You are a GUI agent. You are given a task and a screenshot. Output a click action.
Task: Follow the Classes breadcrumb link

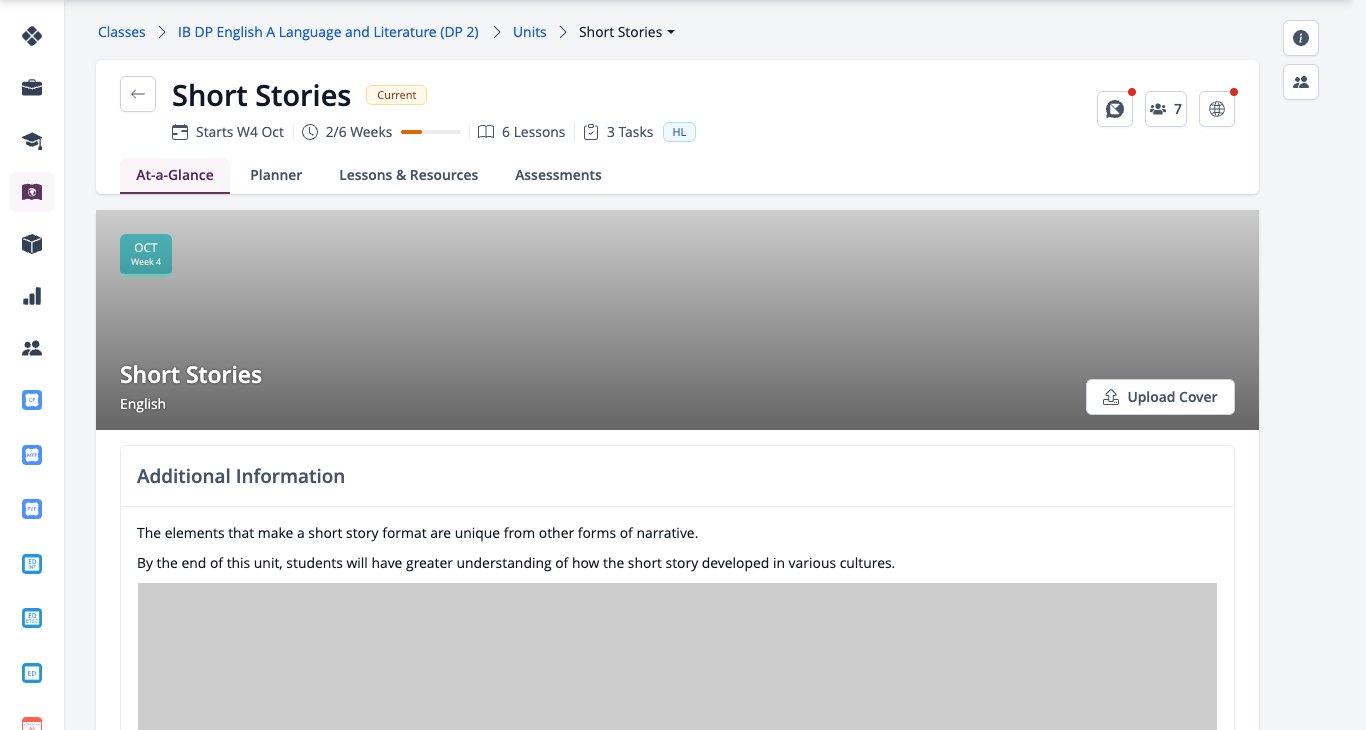[121, 32]
